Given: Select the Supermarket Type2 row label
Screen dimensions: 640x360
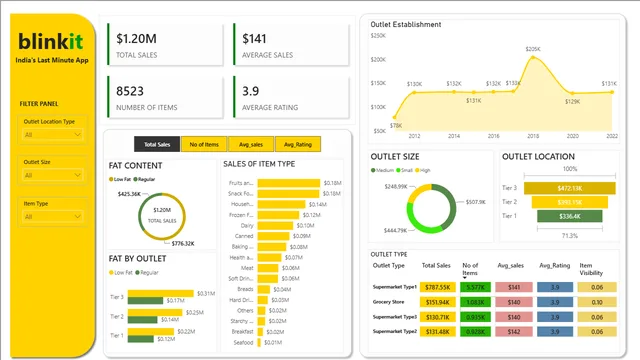Looking at the screenshot, I should coord(395,331).
